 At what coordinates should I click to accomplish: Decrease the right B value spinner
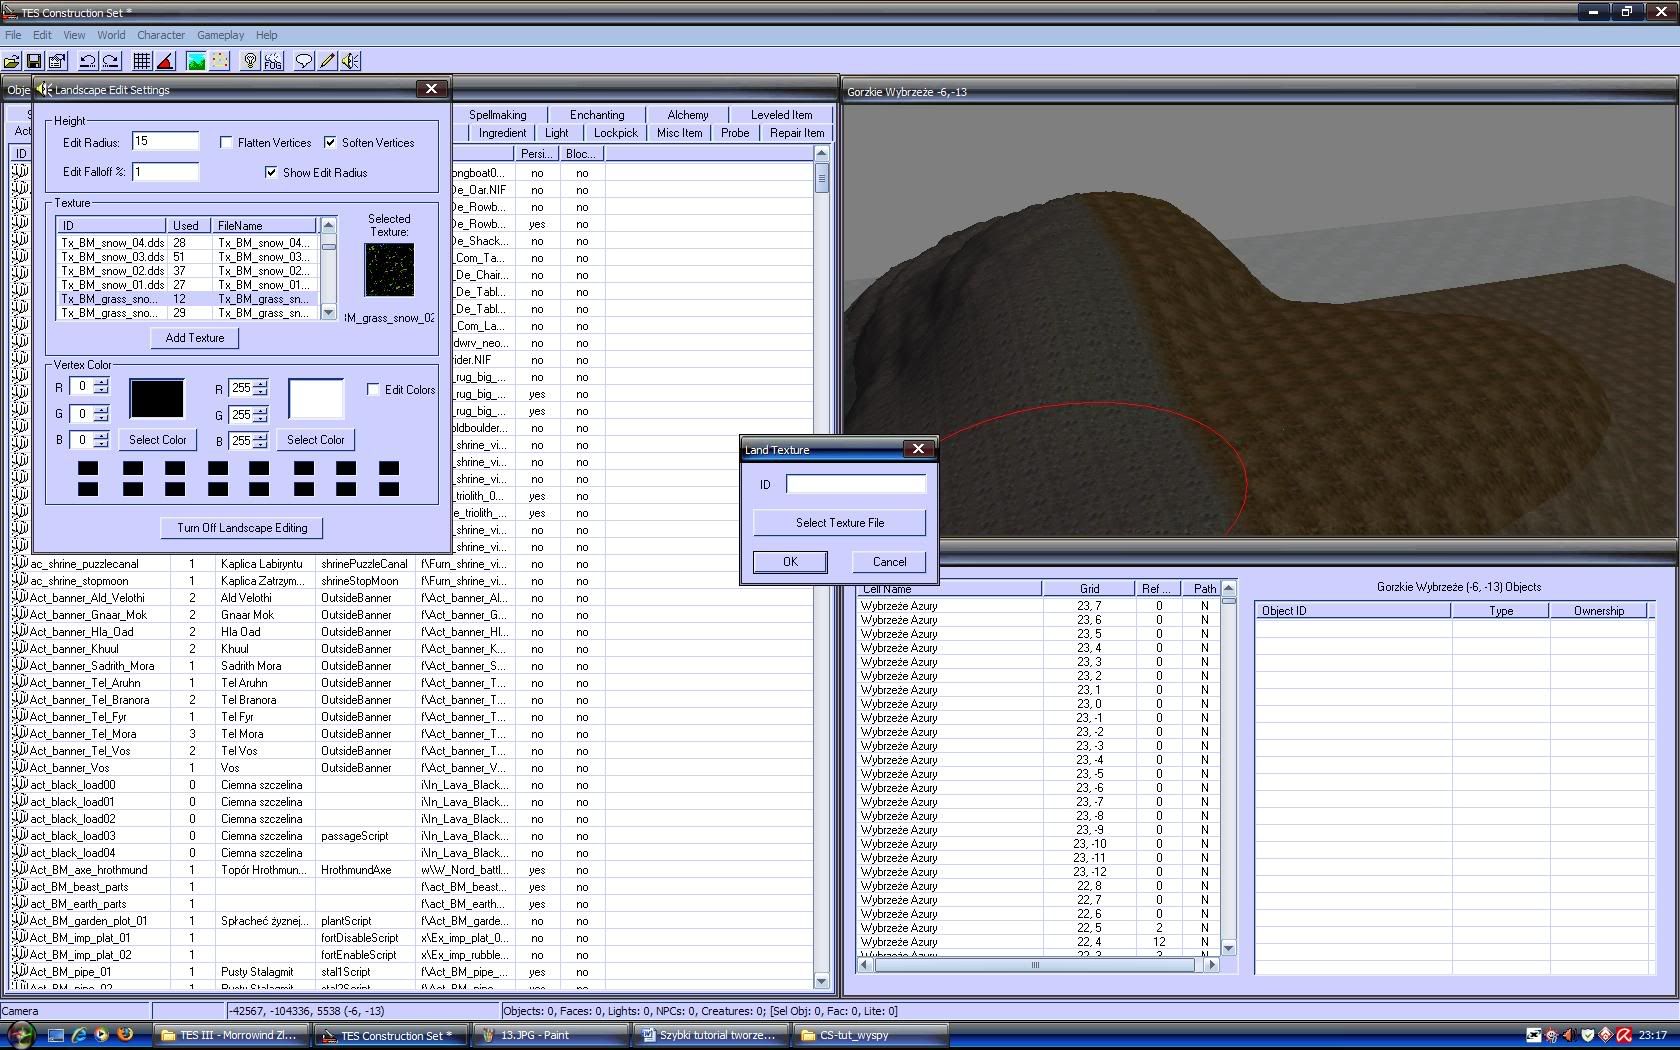[261, 444]
